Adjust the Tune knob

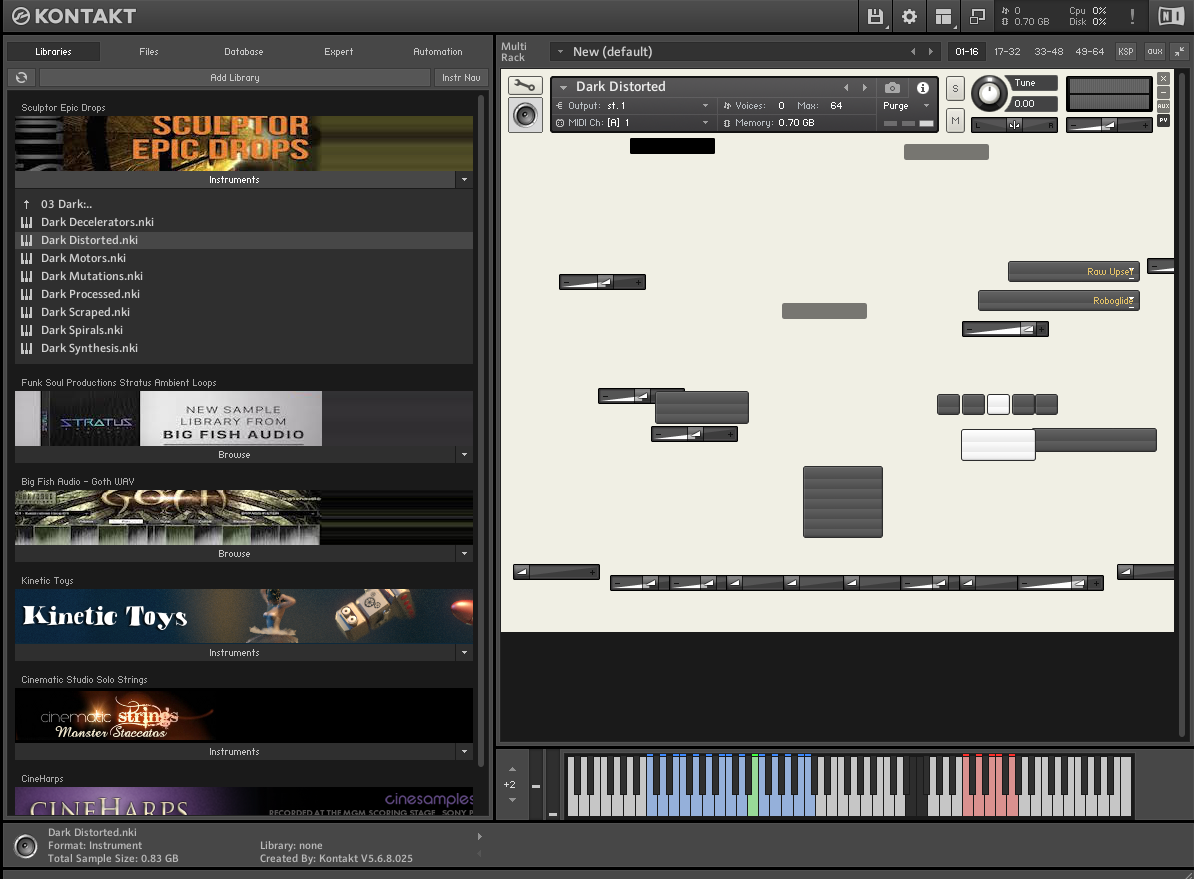coord(989,93)
